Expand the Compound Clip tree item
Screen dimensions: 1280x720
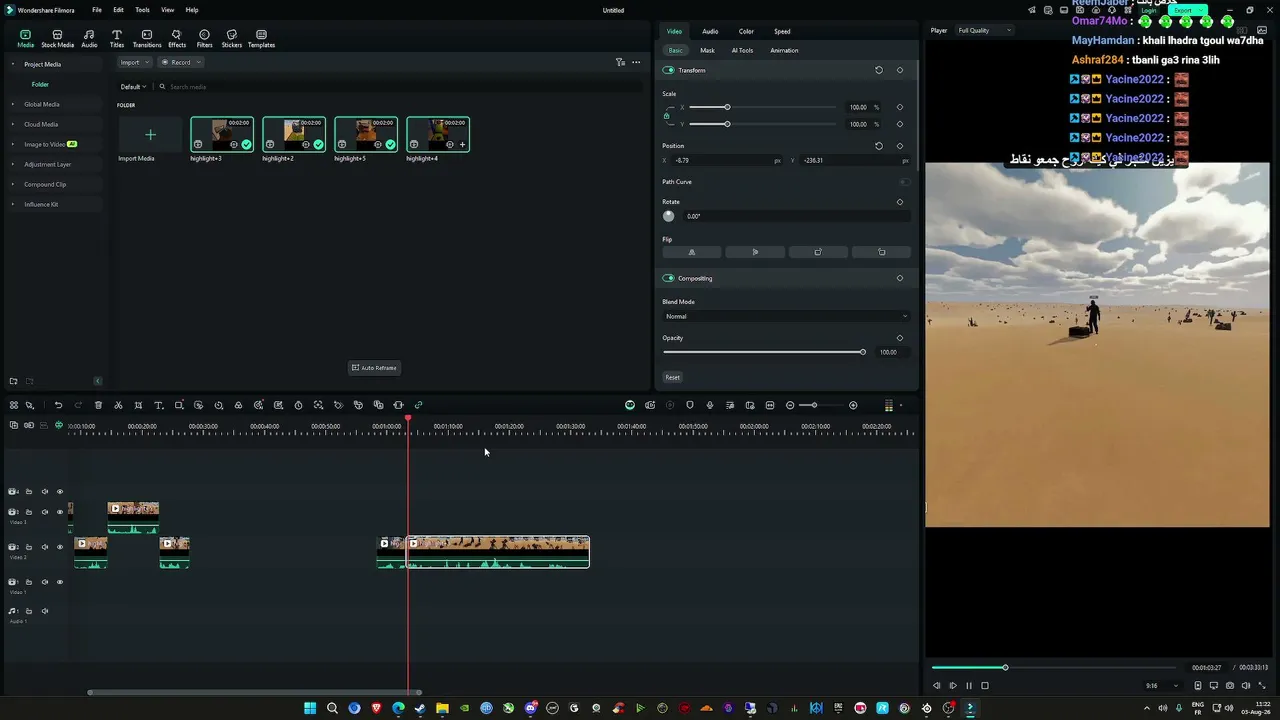coord(13,184)
